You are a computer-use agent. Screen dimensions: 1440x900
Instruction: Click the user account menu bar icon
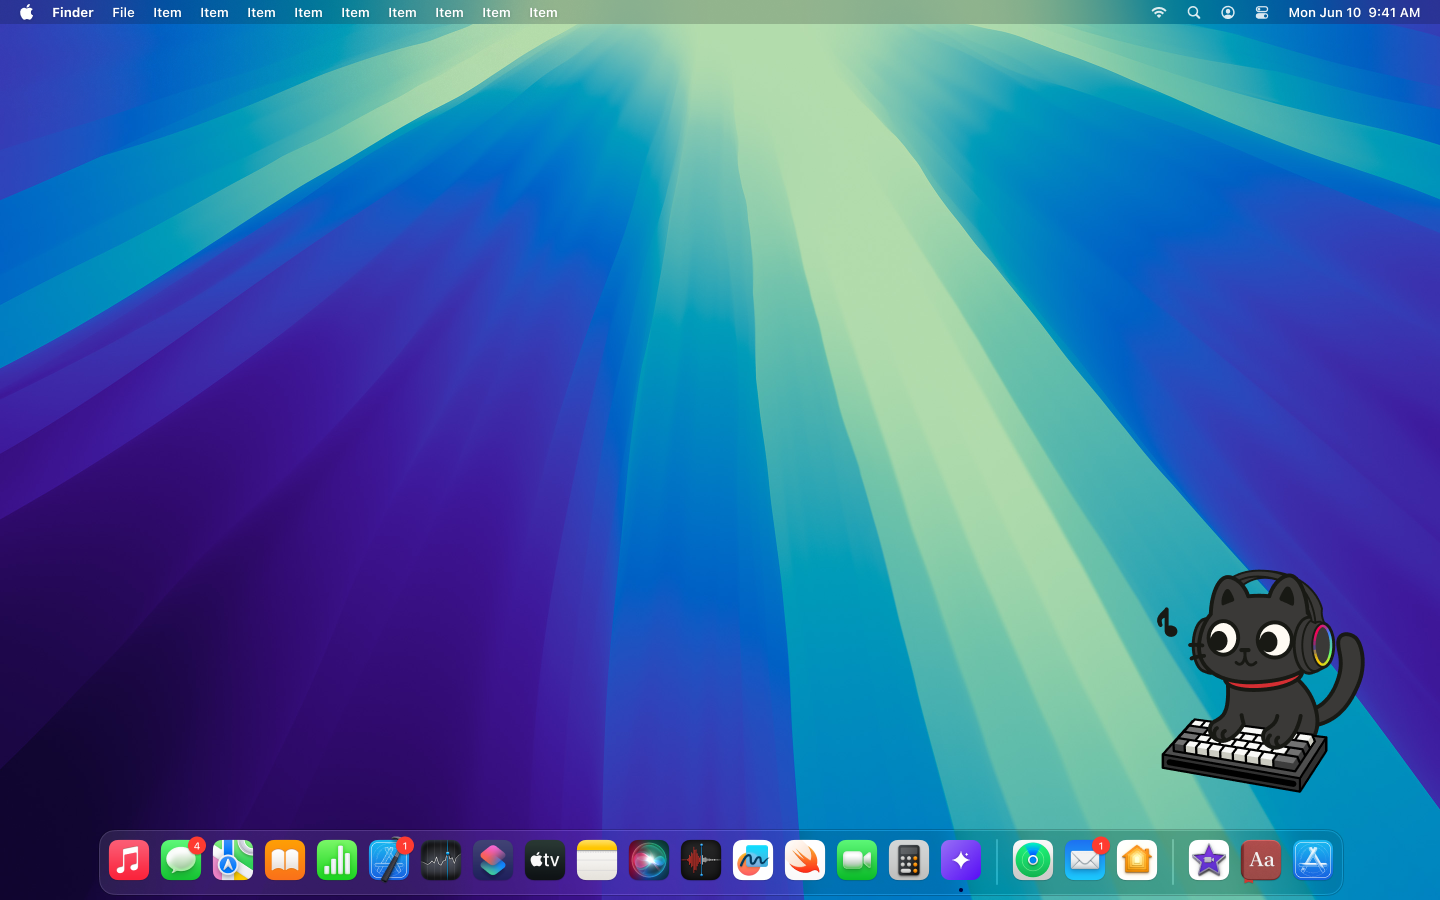point(1228,12)
